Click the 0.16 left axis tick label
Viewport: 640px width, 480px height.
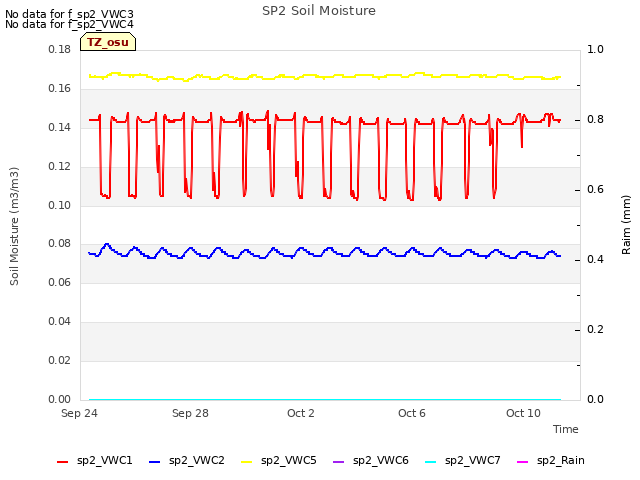point(59,89)
